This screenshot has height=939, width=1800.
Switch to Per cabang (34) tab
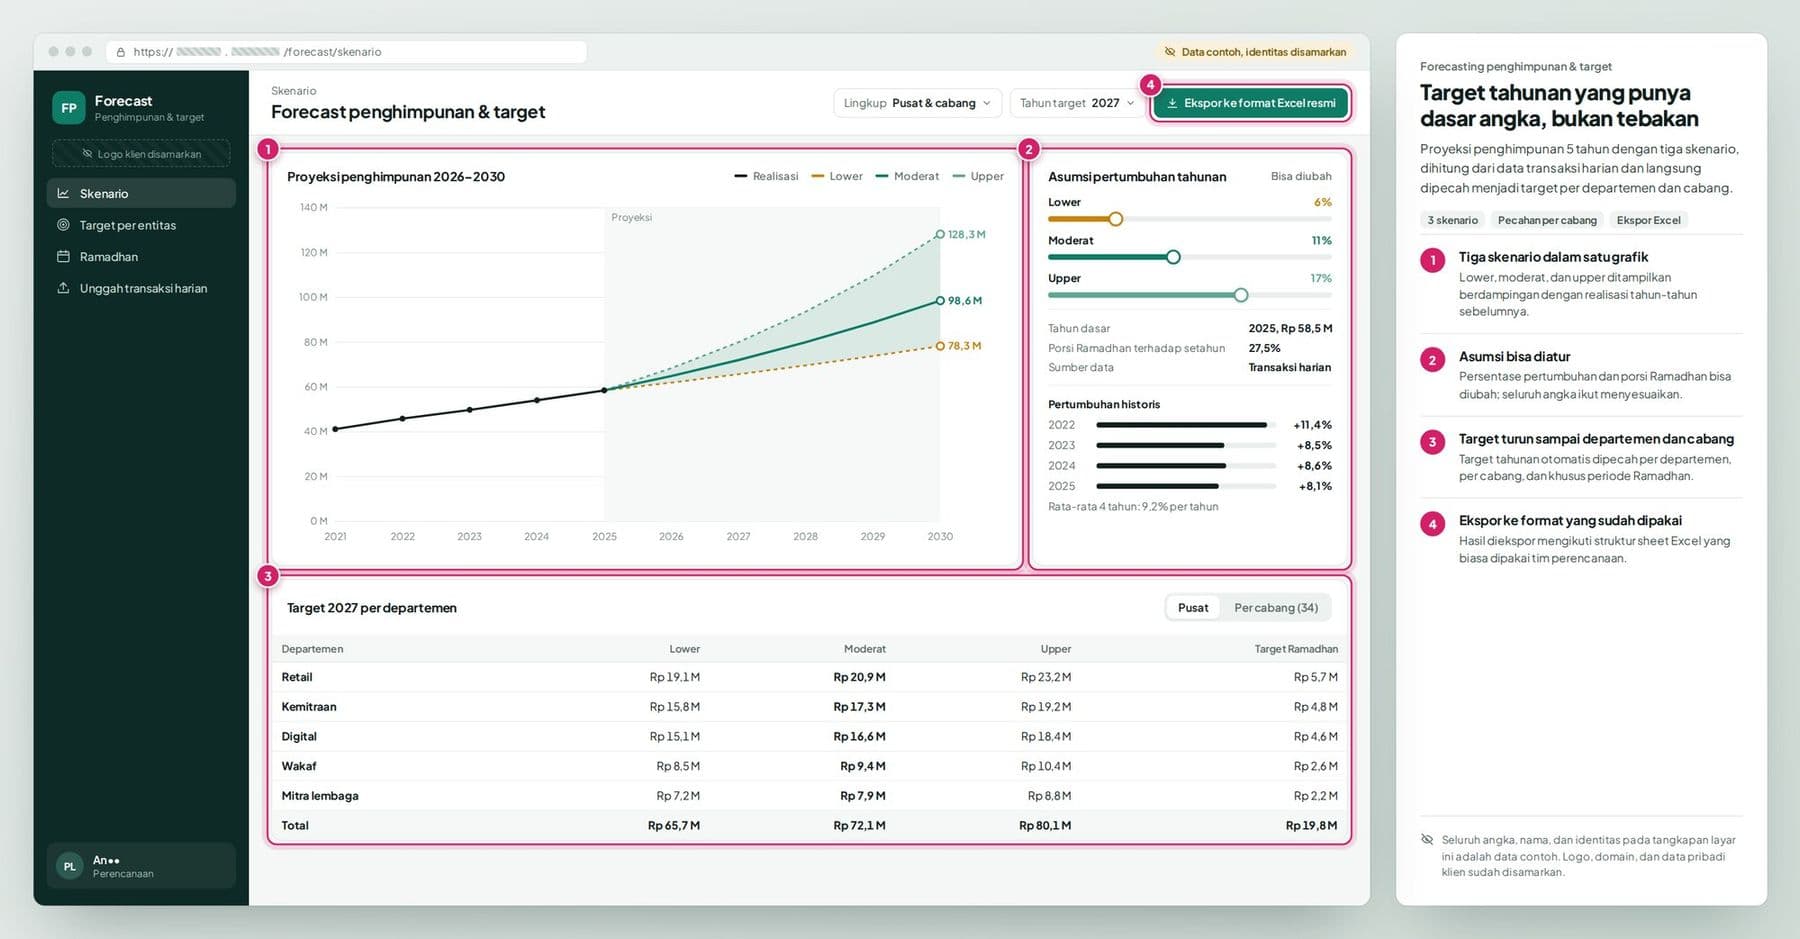(x=1276, y=608)
